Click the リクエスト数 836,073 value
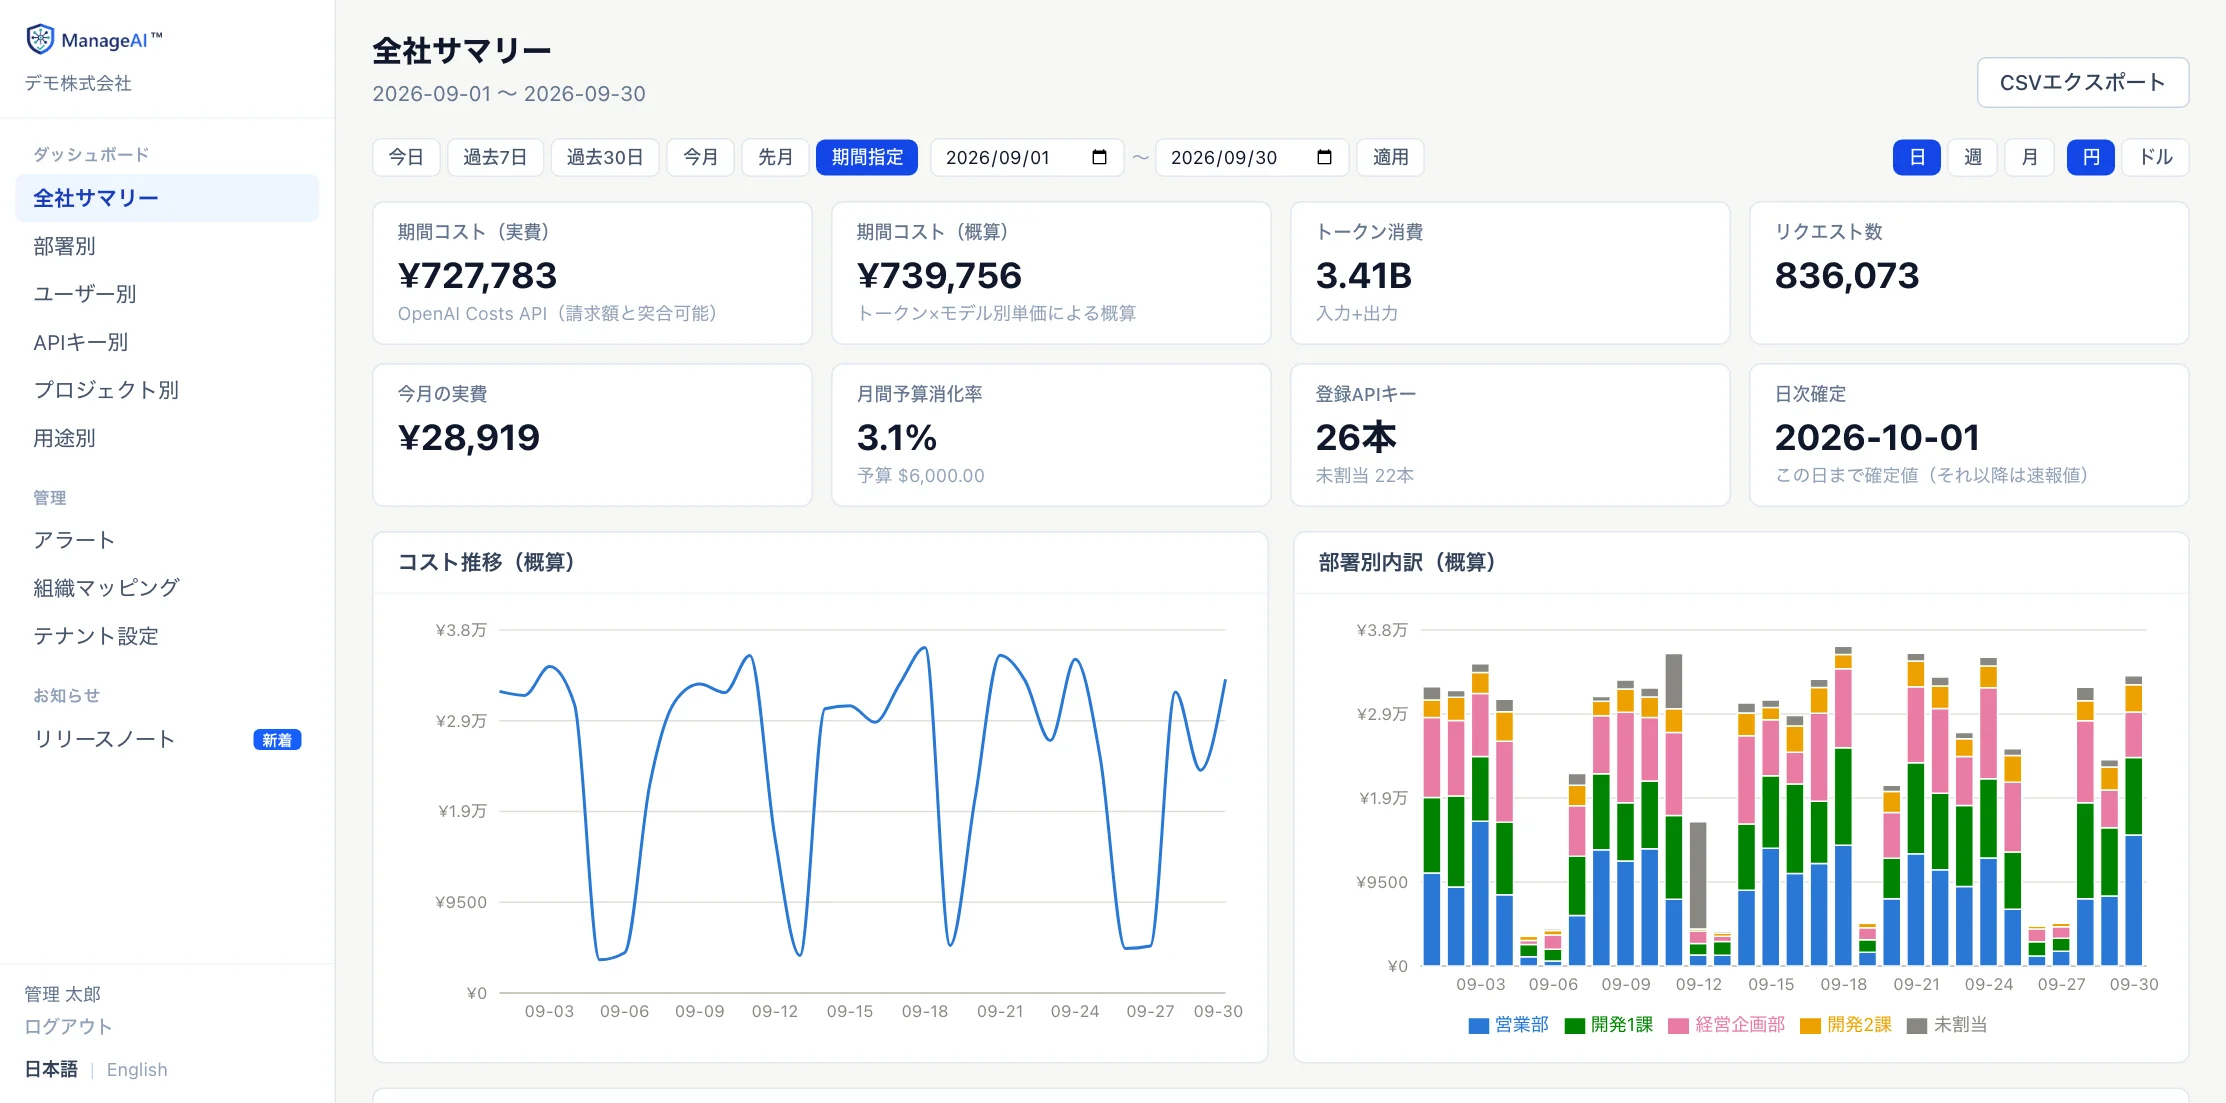The image size is (2226, 1103). point(1846,275)
